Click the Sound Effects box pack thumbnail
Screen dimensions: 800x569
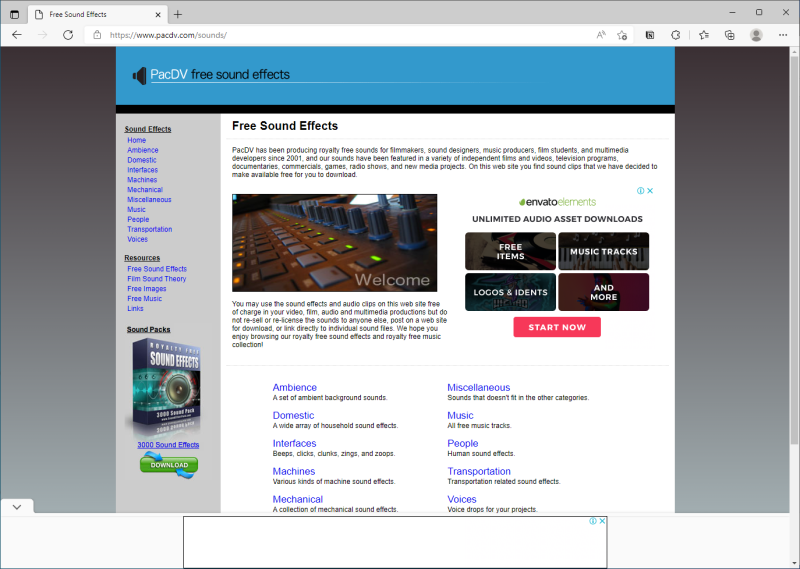(166, 388)
